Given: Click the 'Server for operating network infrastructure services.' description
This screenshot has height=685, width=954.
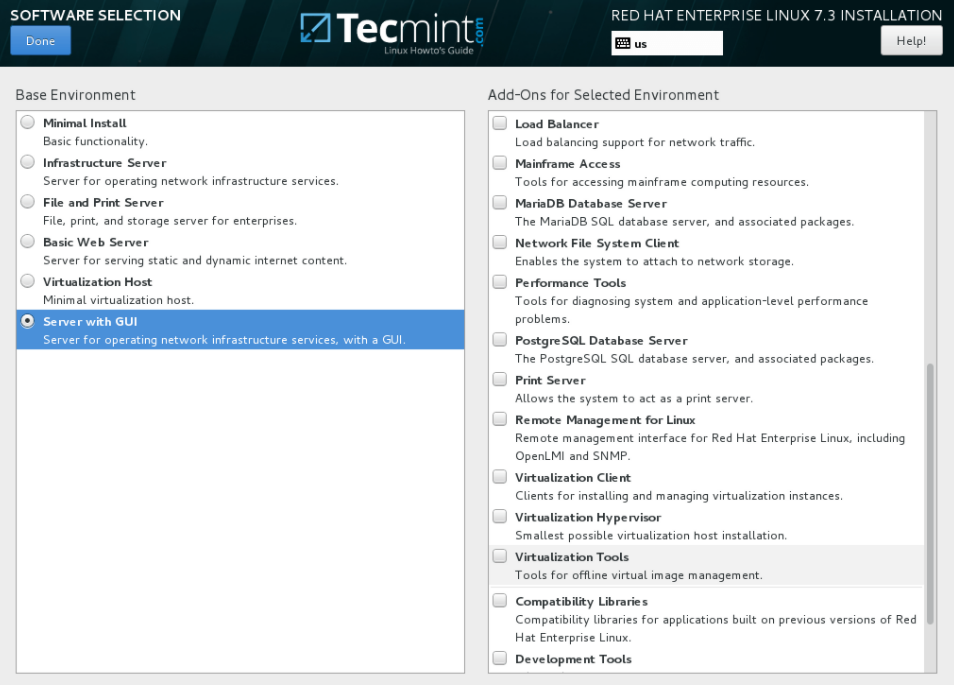Looking at the screenshot, I should point(191,181).
